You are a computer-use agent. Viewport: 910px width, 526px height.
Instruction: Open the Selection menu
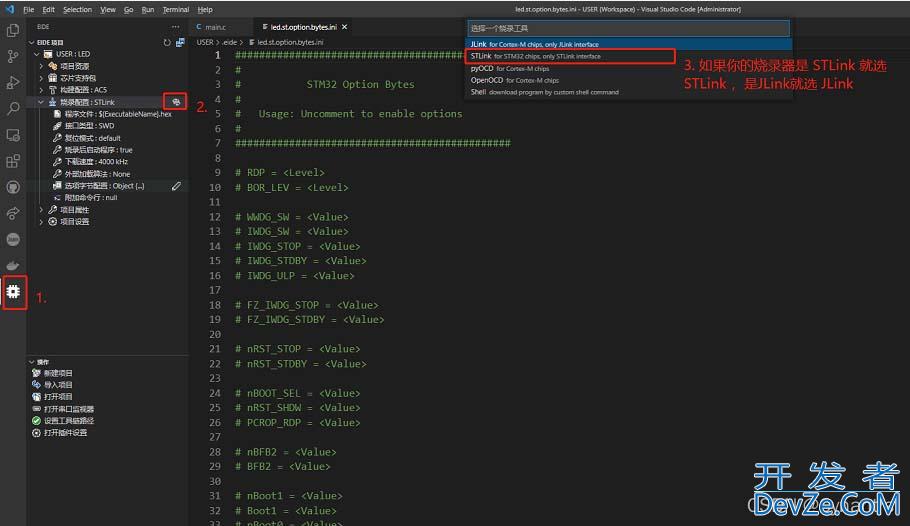[x=77, y=9]
